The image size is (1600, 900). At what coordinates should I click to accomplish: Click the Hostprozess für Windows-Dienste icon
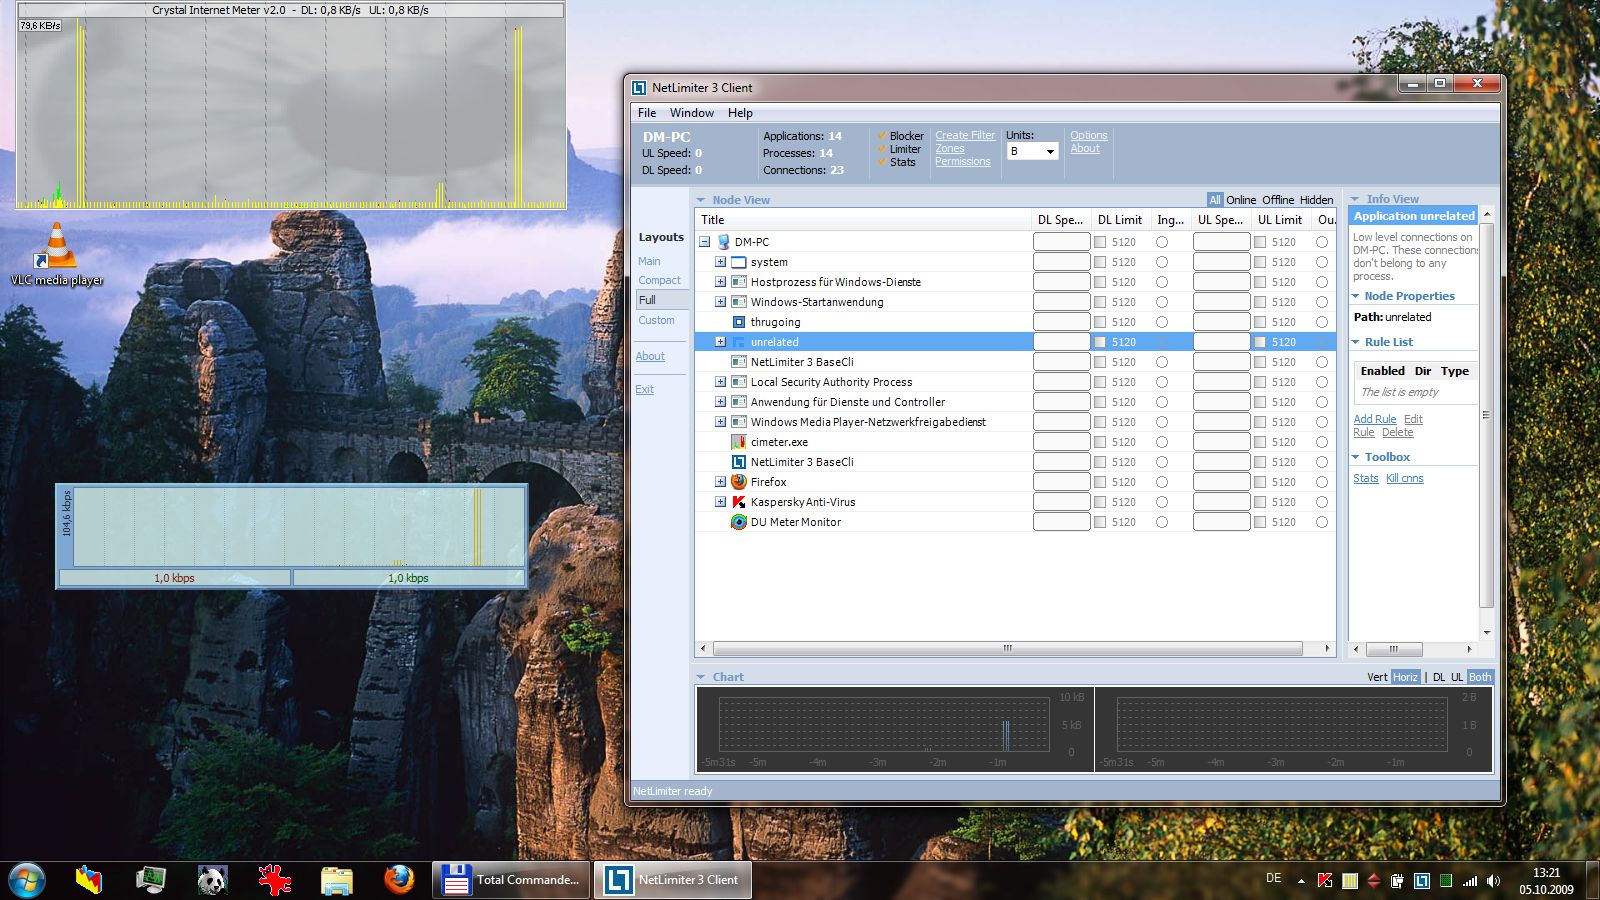[x=739, y=282]
